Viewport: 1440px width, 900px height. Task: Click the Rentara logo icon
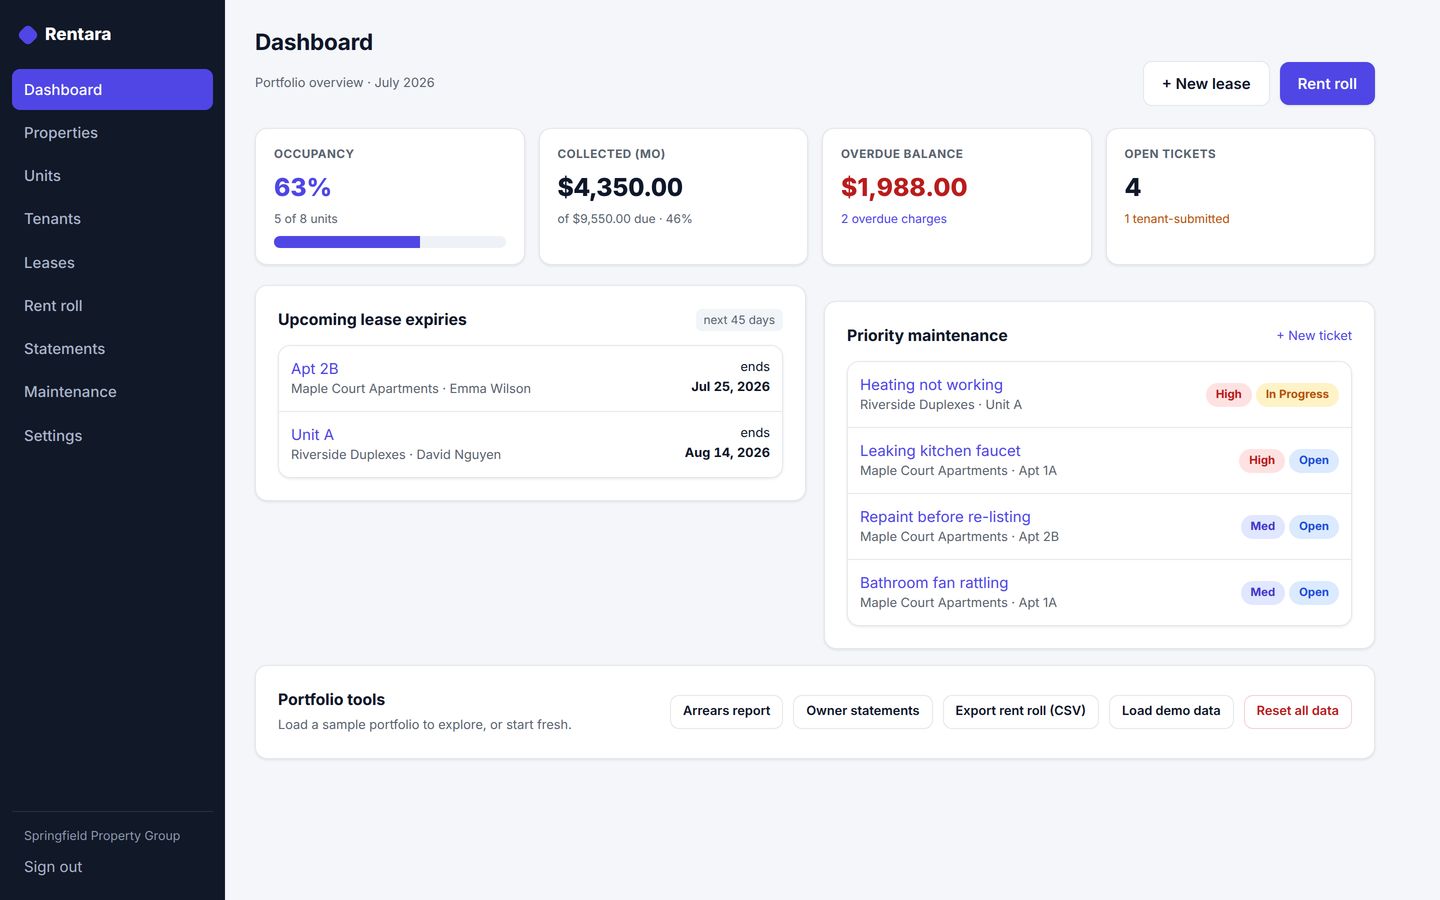(28, 35)
